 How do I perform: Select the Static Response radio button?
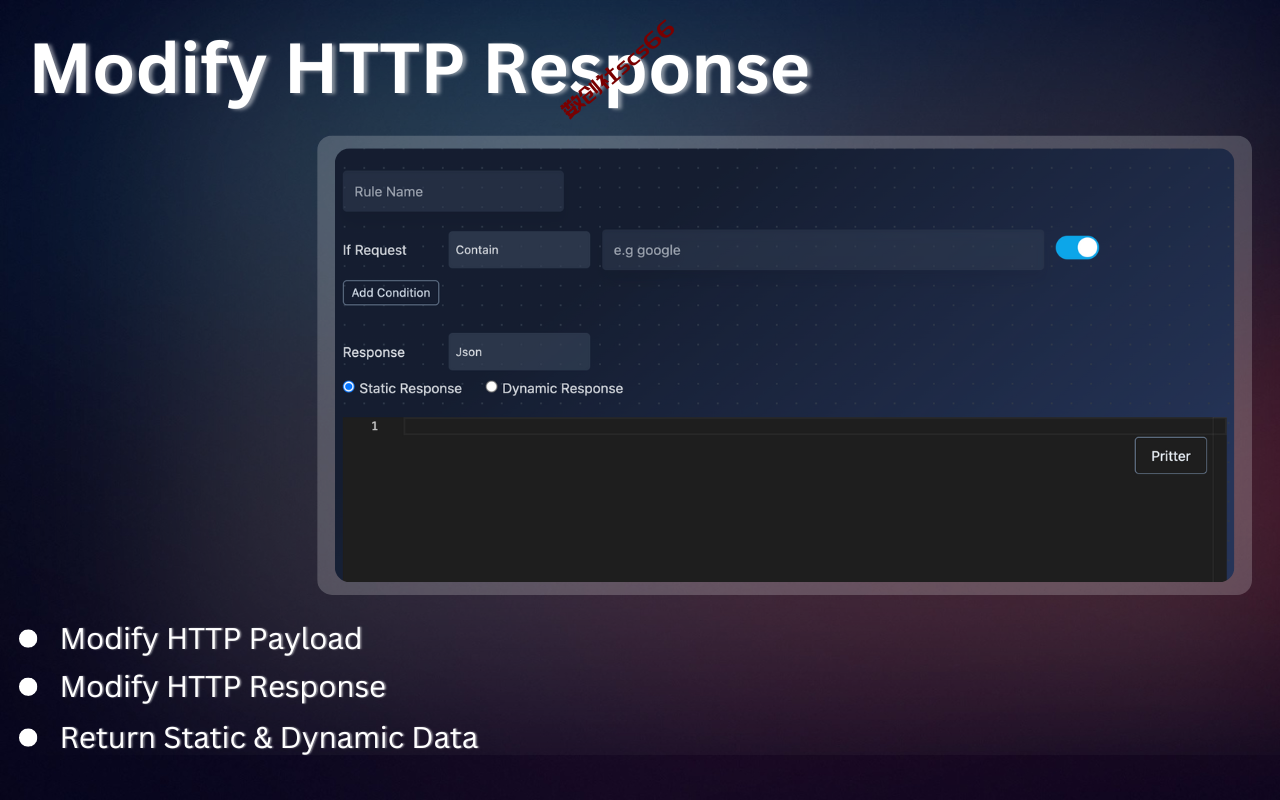pos(349,387)
